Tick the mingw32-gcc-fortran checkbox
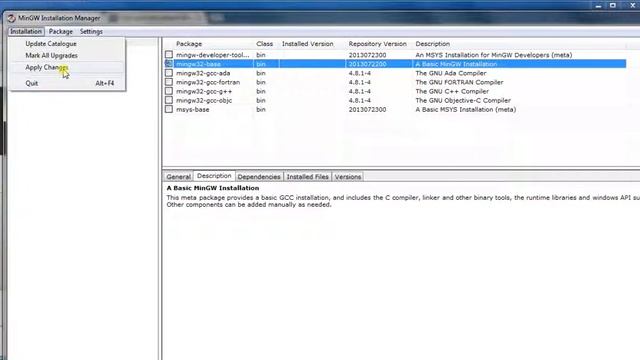The height and width of the screenshot is (360, 640). tap(169, 82)
